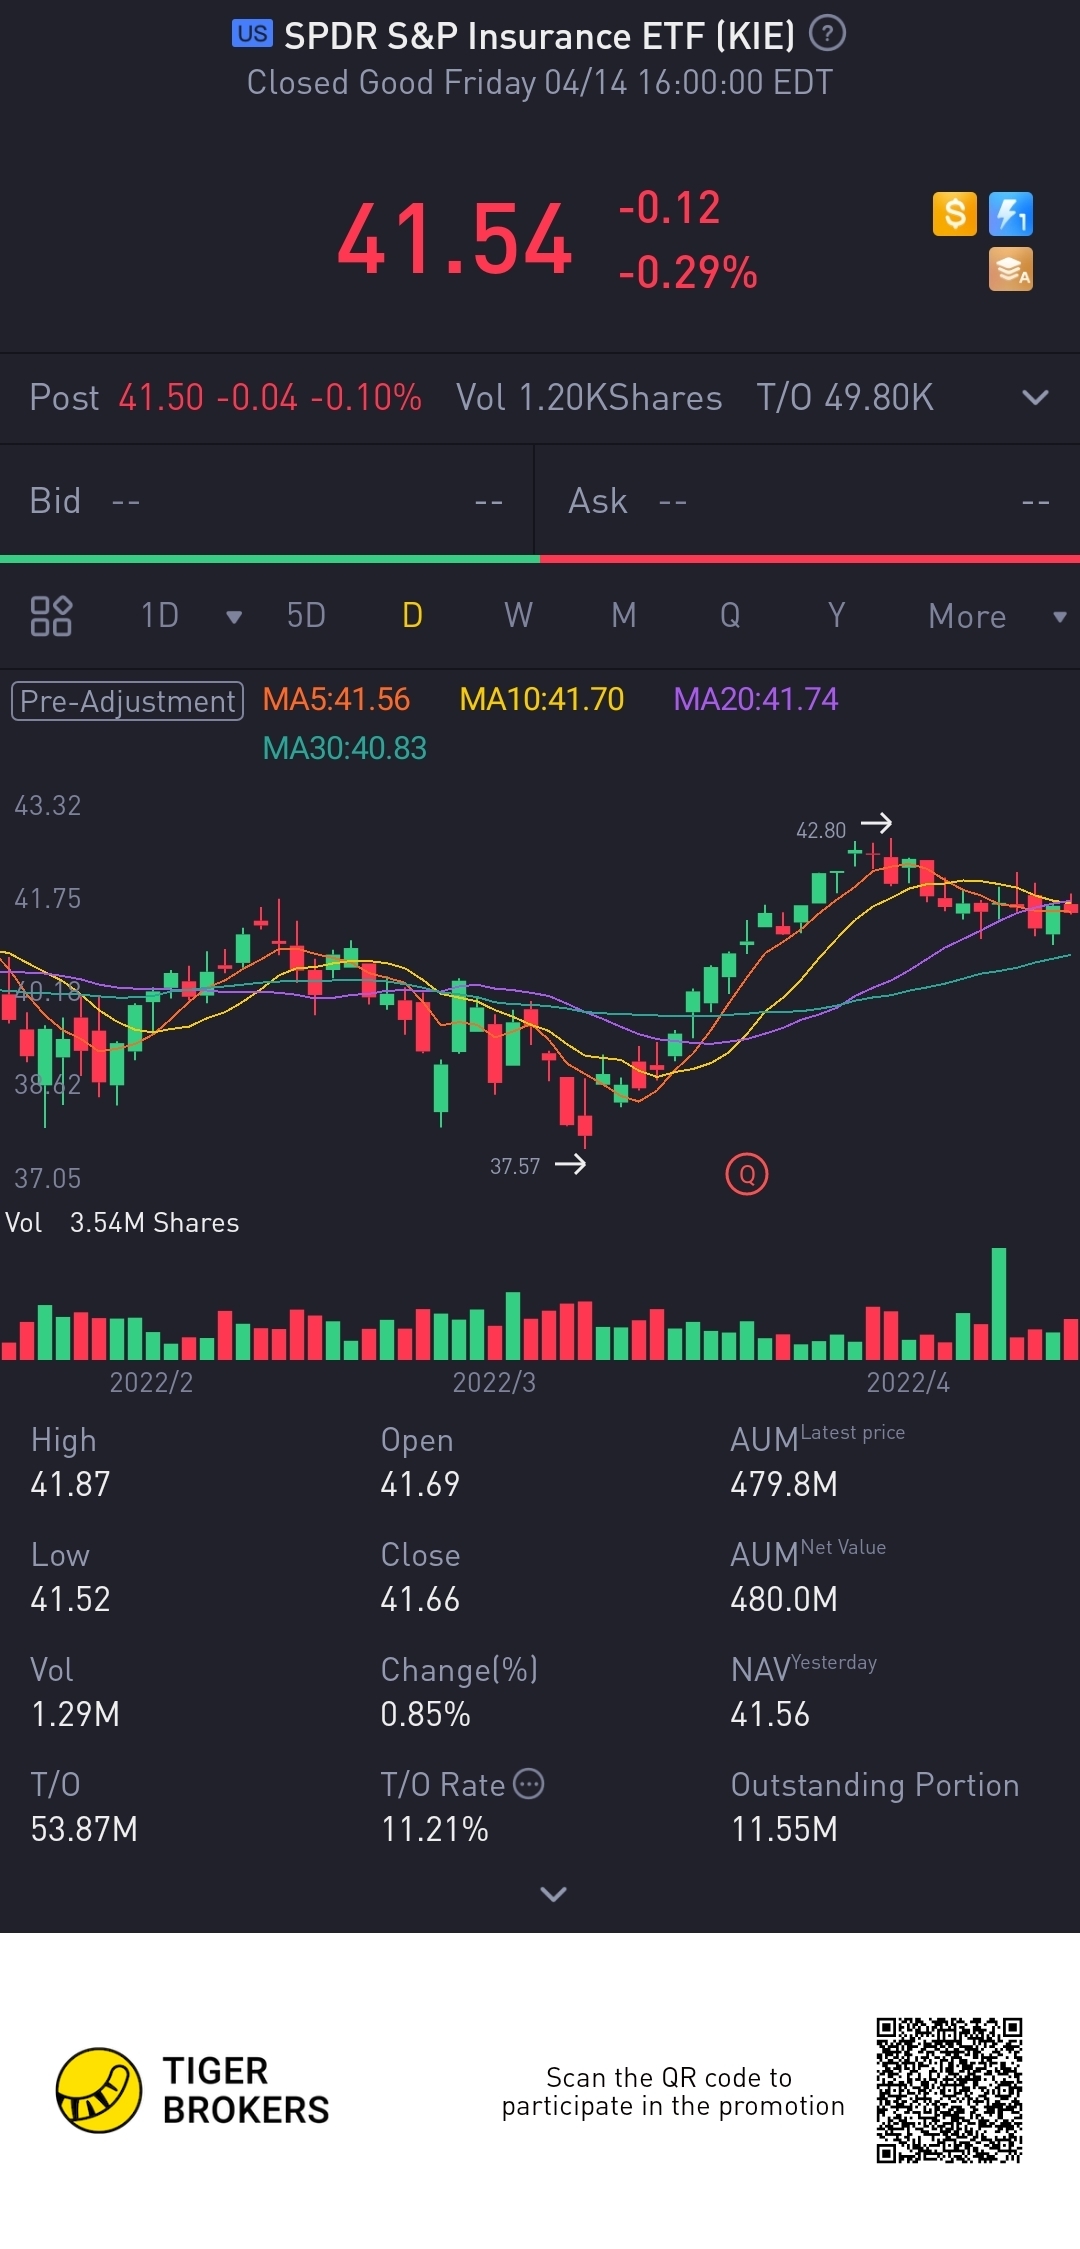Screen dimensions: 1080x2249
Task: Select the W weekly chart tab
Action: [x=518, y=615]
